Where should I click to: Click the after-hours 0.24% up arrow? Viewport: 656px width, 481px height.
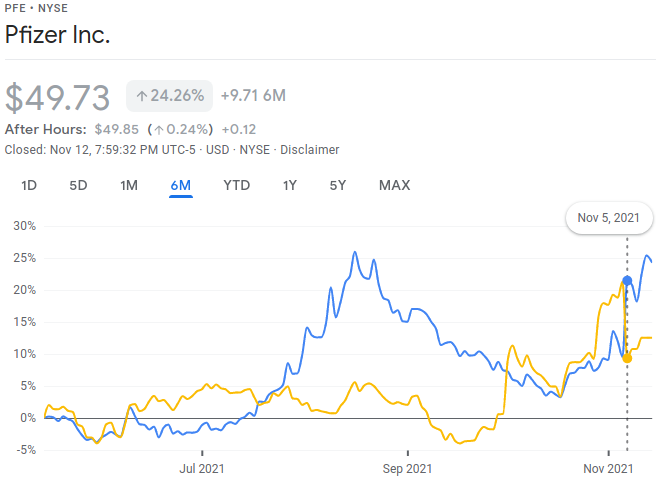[x=159, y=129]
